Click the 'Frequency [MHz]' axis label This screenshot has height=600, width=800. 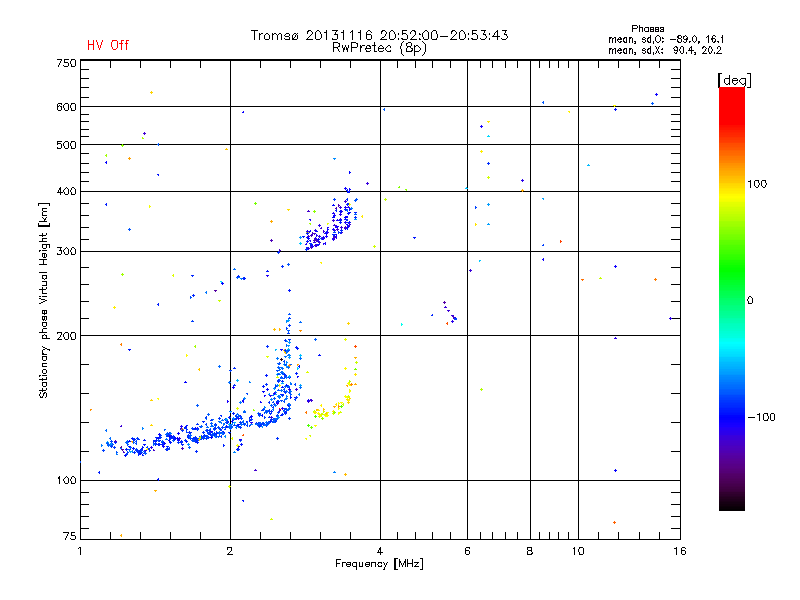coord(379,564)
